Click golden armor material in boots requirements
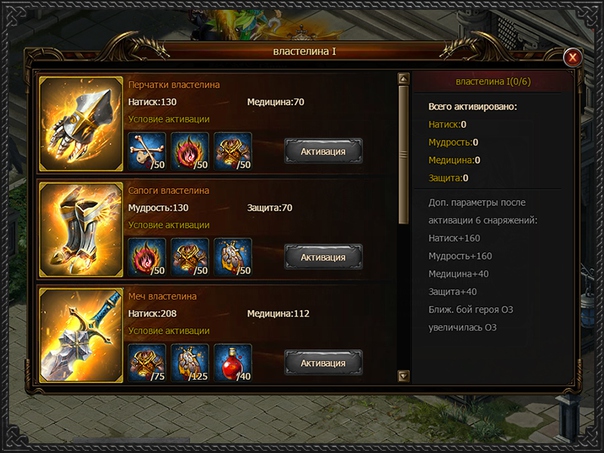The image size is (604, 453). [190, 257]
